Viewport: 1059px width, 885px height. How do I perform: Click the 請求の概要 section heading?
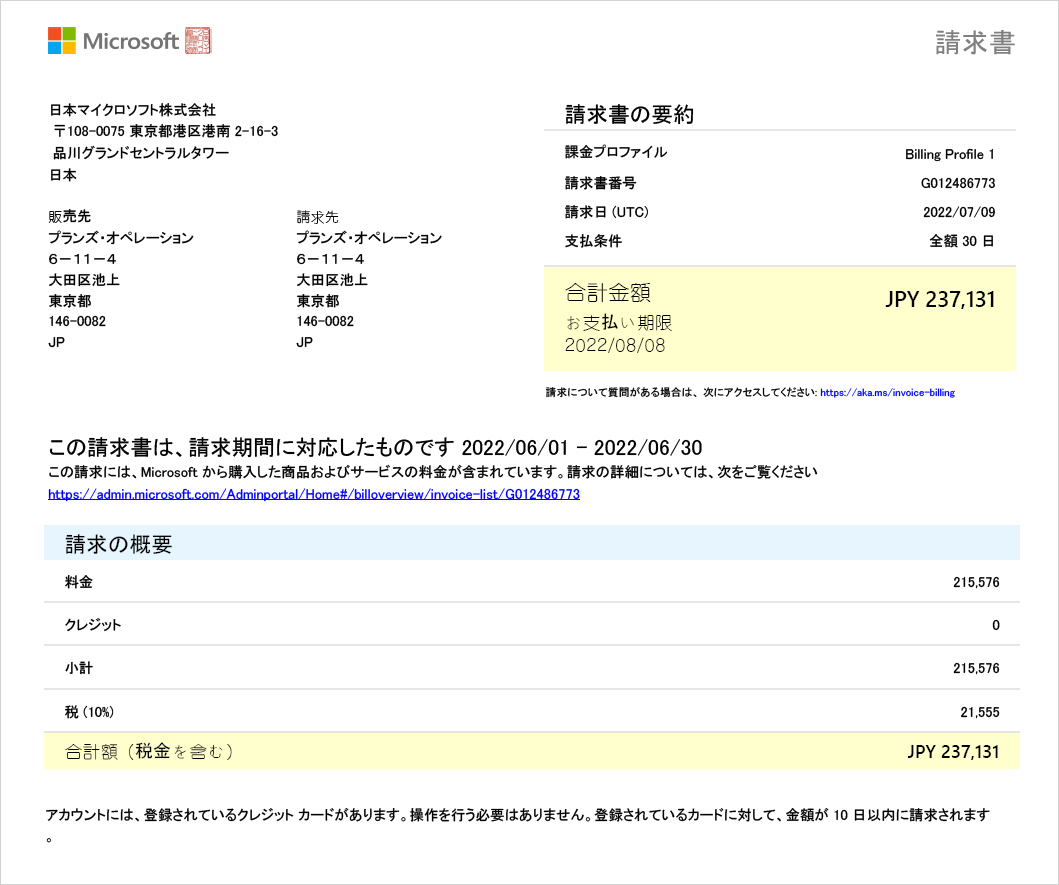pos(119,544)
